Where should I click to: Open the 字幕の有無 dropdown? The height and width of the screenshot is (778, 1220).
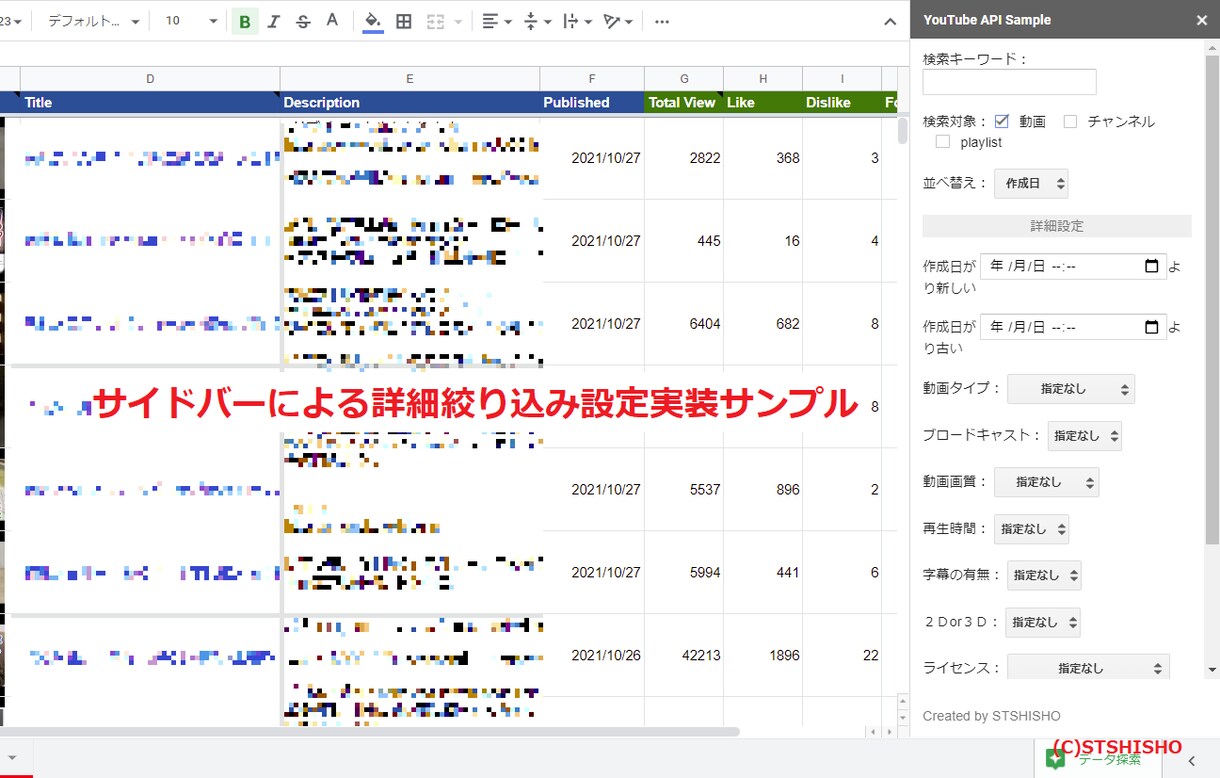point(1044,575)
